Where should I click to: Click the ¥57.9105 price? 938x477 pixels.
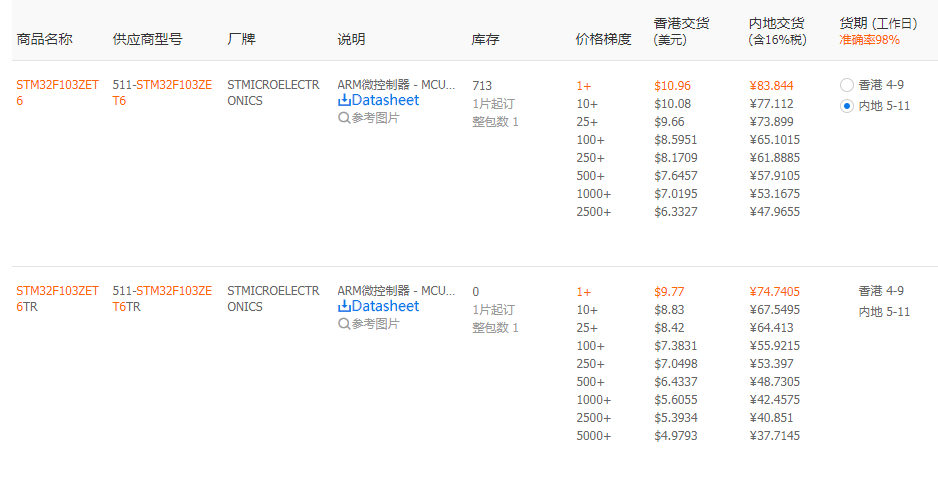[775, 175]
